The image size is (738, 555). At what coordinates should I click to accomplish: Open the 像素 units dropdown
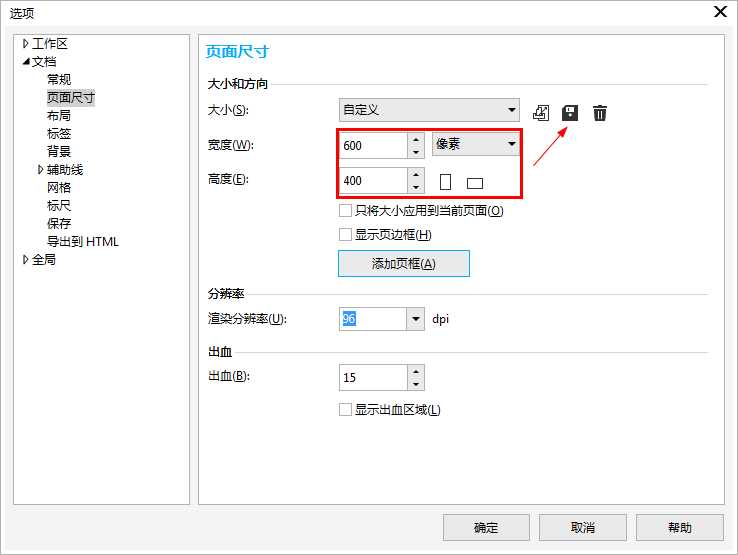(512, 145)
